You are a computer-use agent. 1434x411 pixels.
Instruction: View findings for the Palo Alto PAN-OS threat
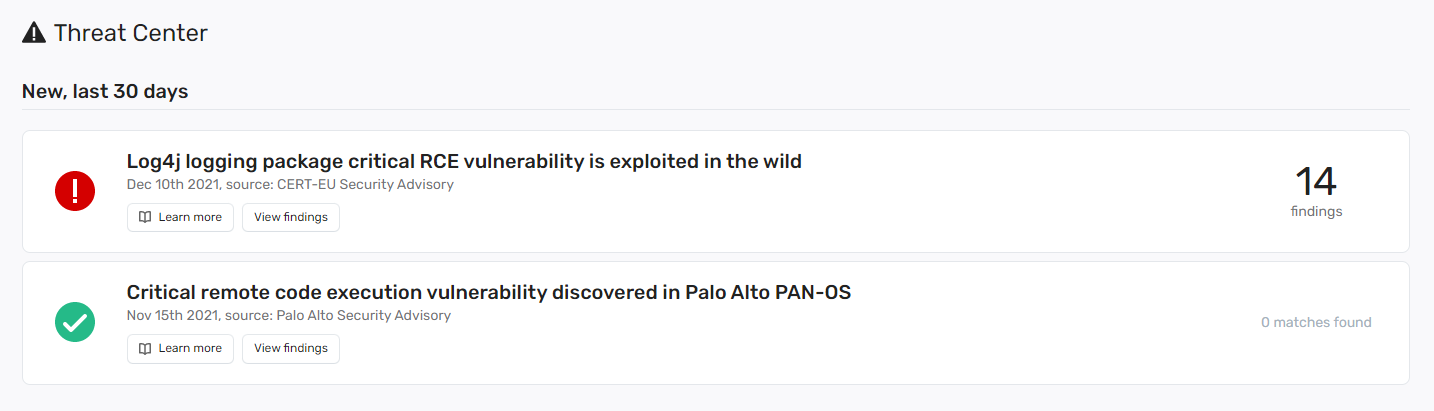[291, 348]
